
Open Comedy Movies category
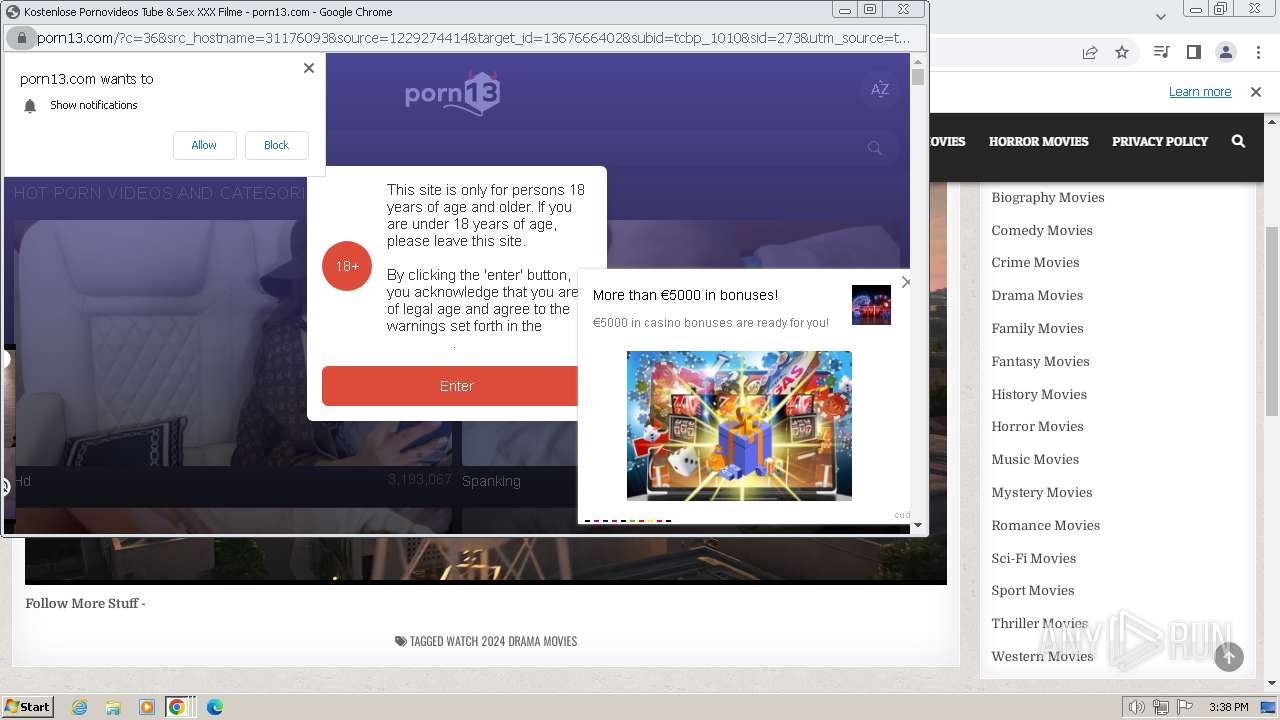(1042, 230)
